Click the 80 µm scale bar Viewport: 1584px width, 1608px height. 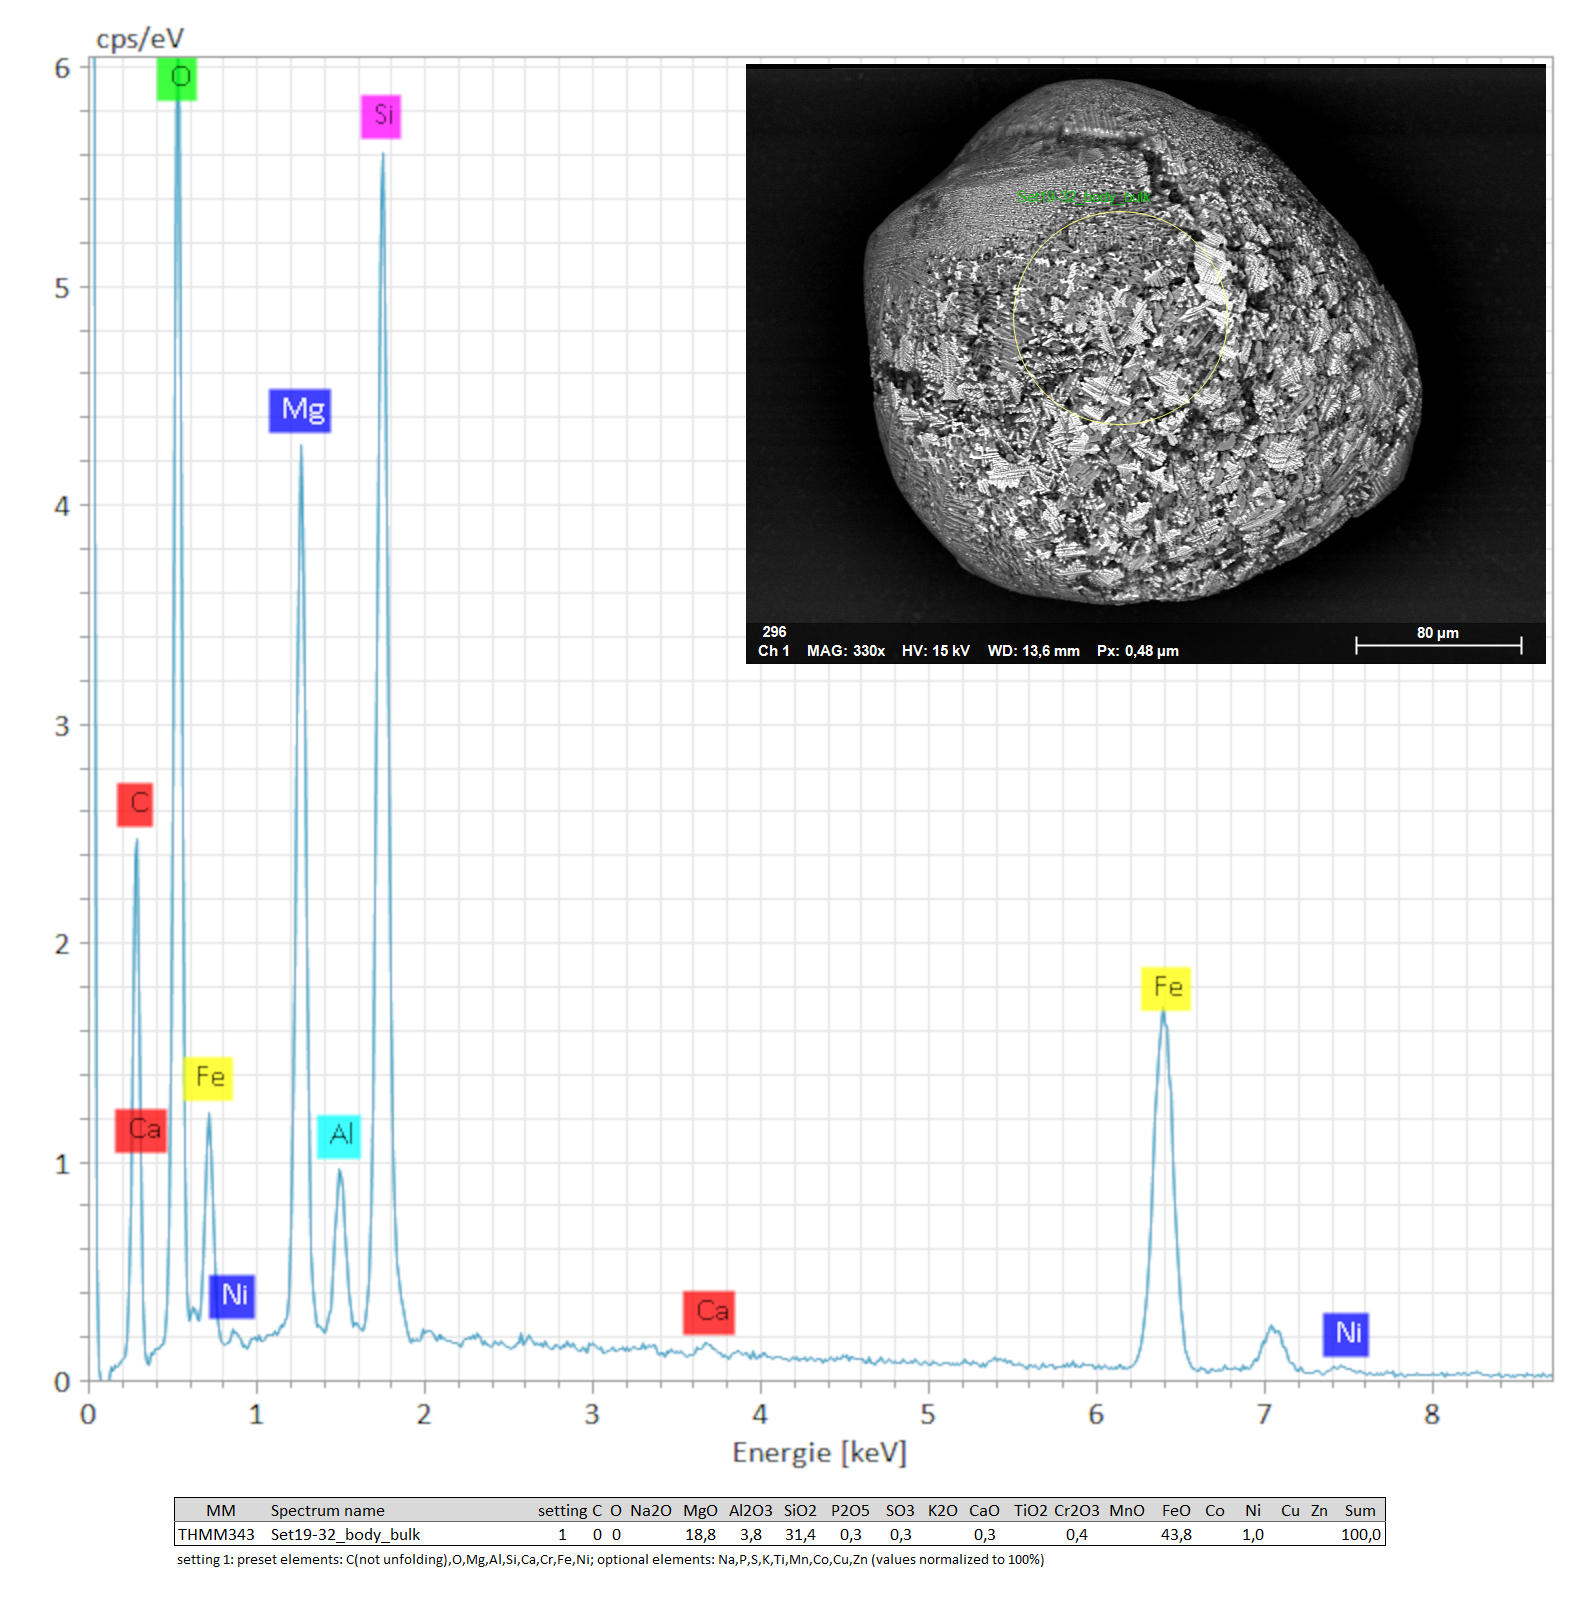pos(1438,645)
